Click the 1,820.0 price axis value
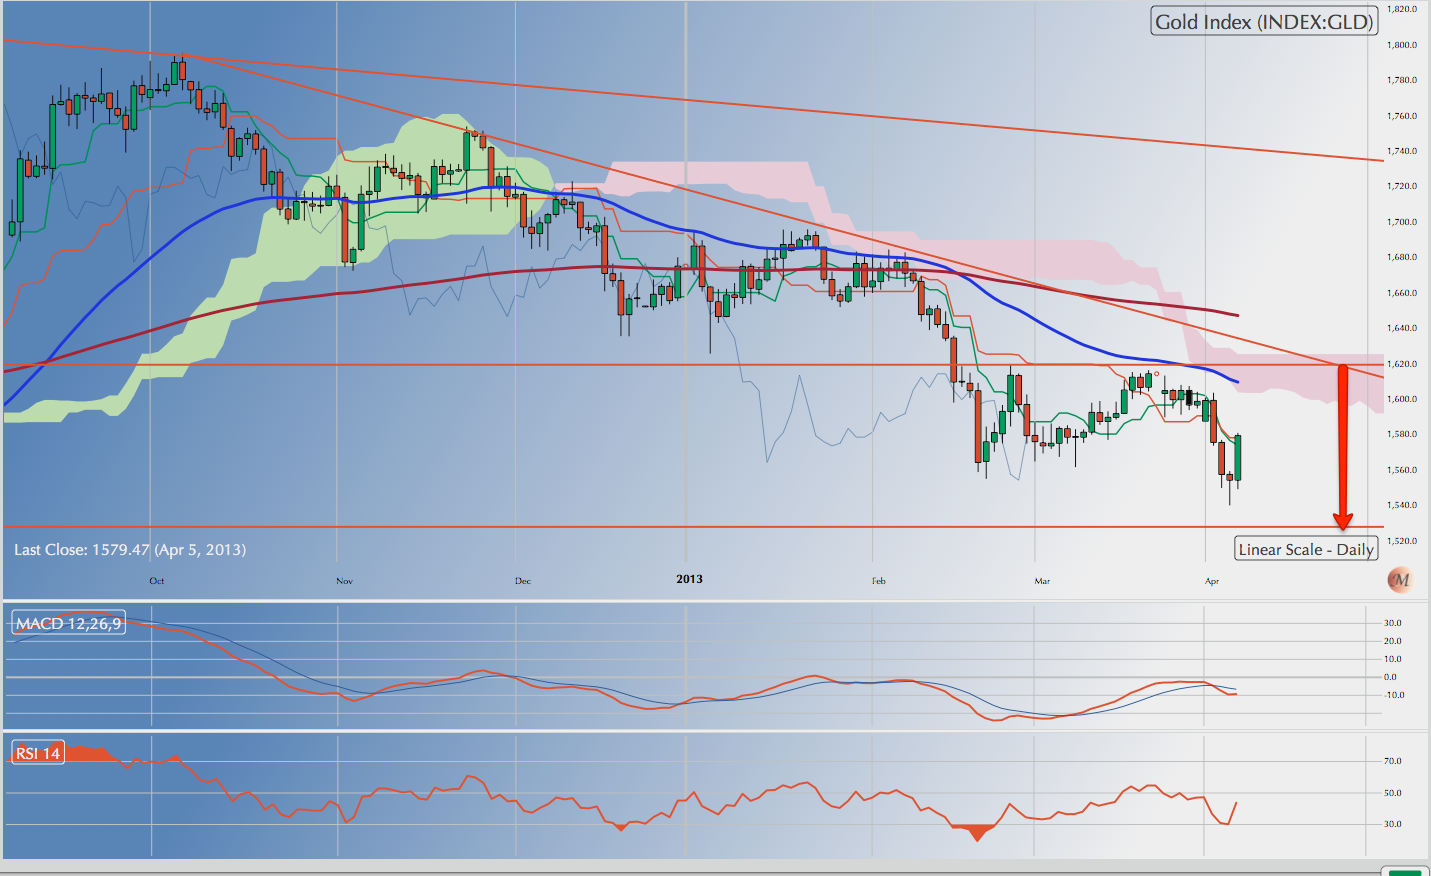Screen dimensions: 1431x876 [x=1402, y=9]
